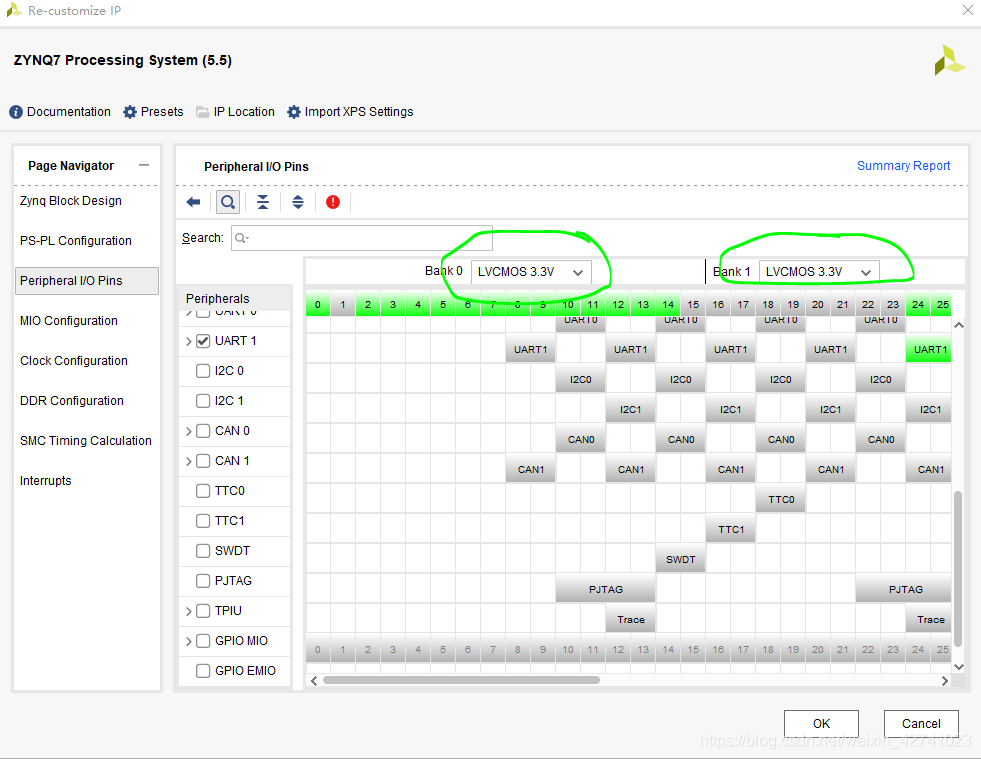981x759 pixels.
Task: Expand the GPIO MIO tree node
Action: point(188,641)
